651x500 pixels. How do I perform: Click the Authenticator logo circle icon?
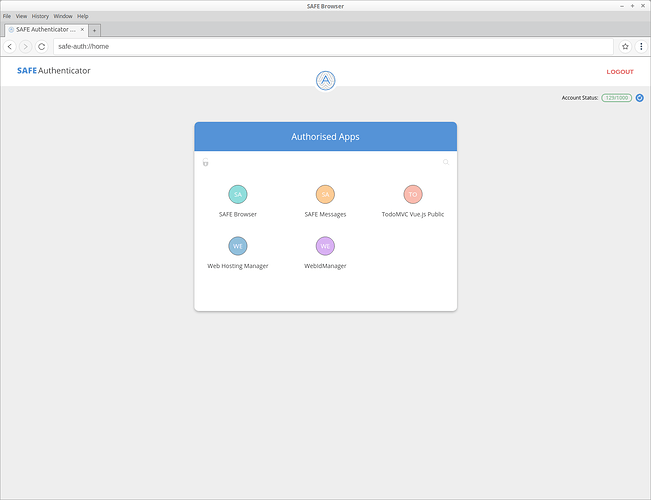pyautogui.click(x=326, y=81)
